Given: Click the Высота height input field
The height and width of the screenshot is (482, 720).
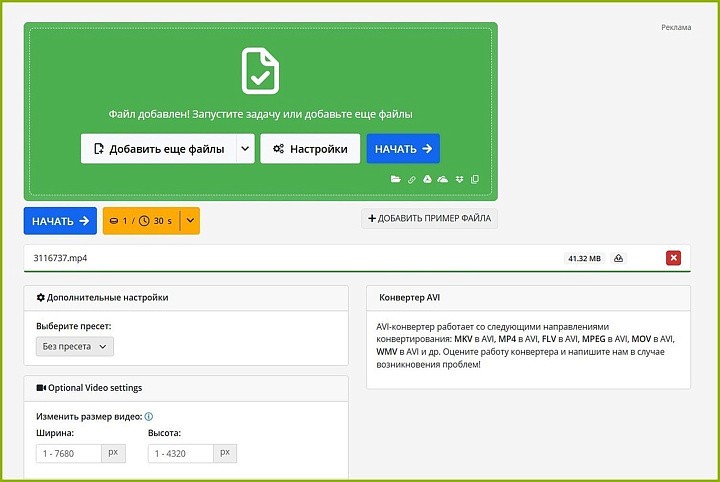Looking at the screenshot, I should pos(181,453).
